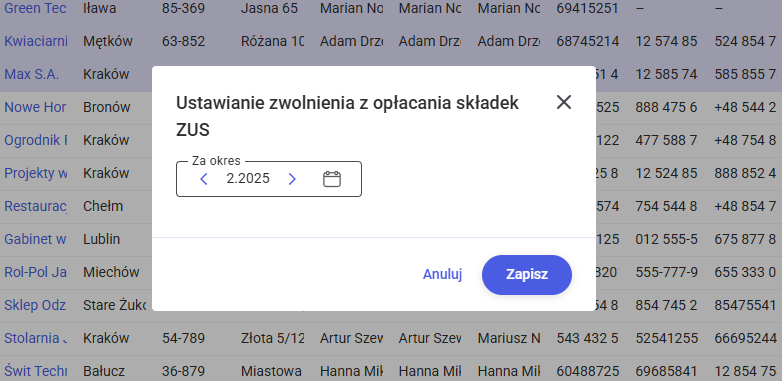Select the 2.2025 period value
The image size is (782, 381).
pyautogui.click(x=248, y=179)
